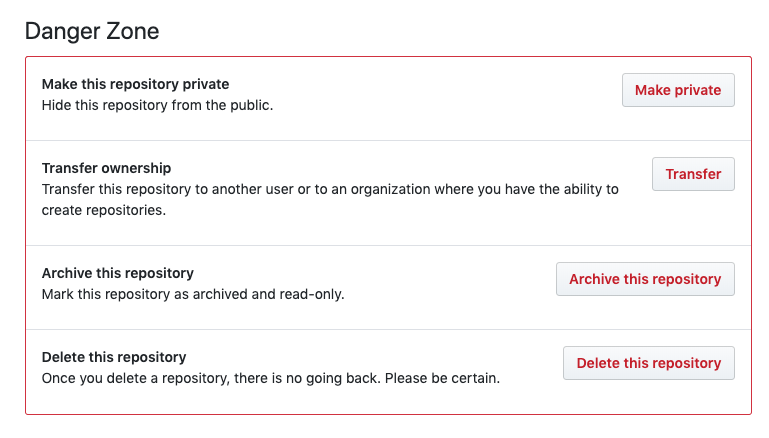Click the bold "Delete this repository" title
Viewport: 769px width, 438px height.
point(114,357)
